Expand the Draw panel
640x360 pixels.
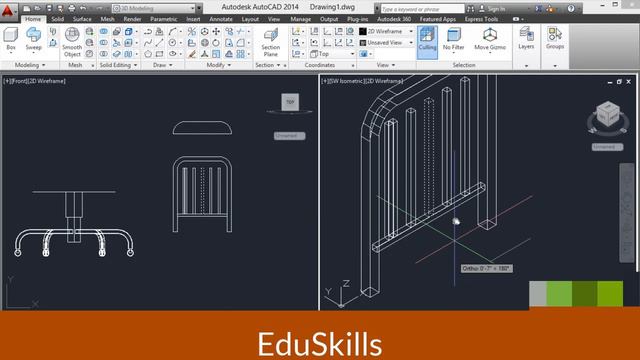(x=163, y=65)
